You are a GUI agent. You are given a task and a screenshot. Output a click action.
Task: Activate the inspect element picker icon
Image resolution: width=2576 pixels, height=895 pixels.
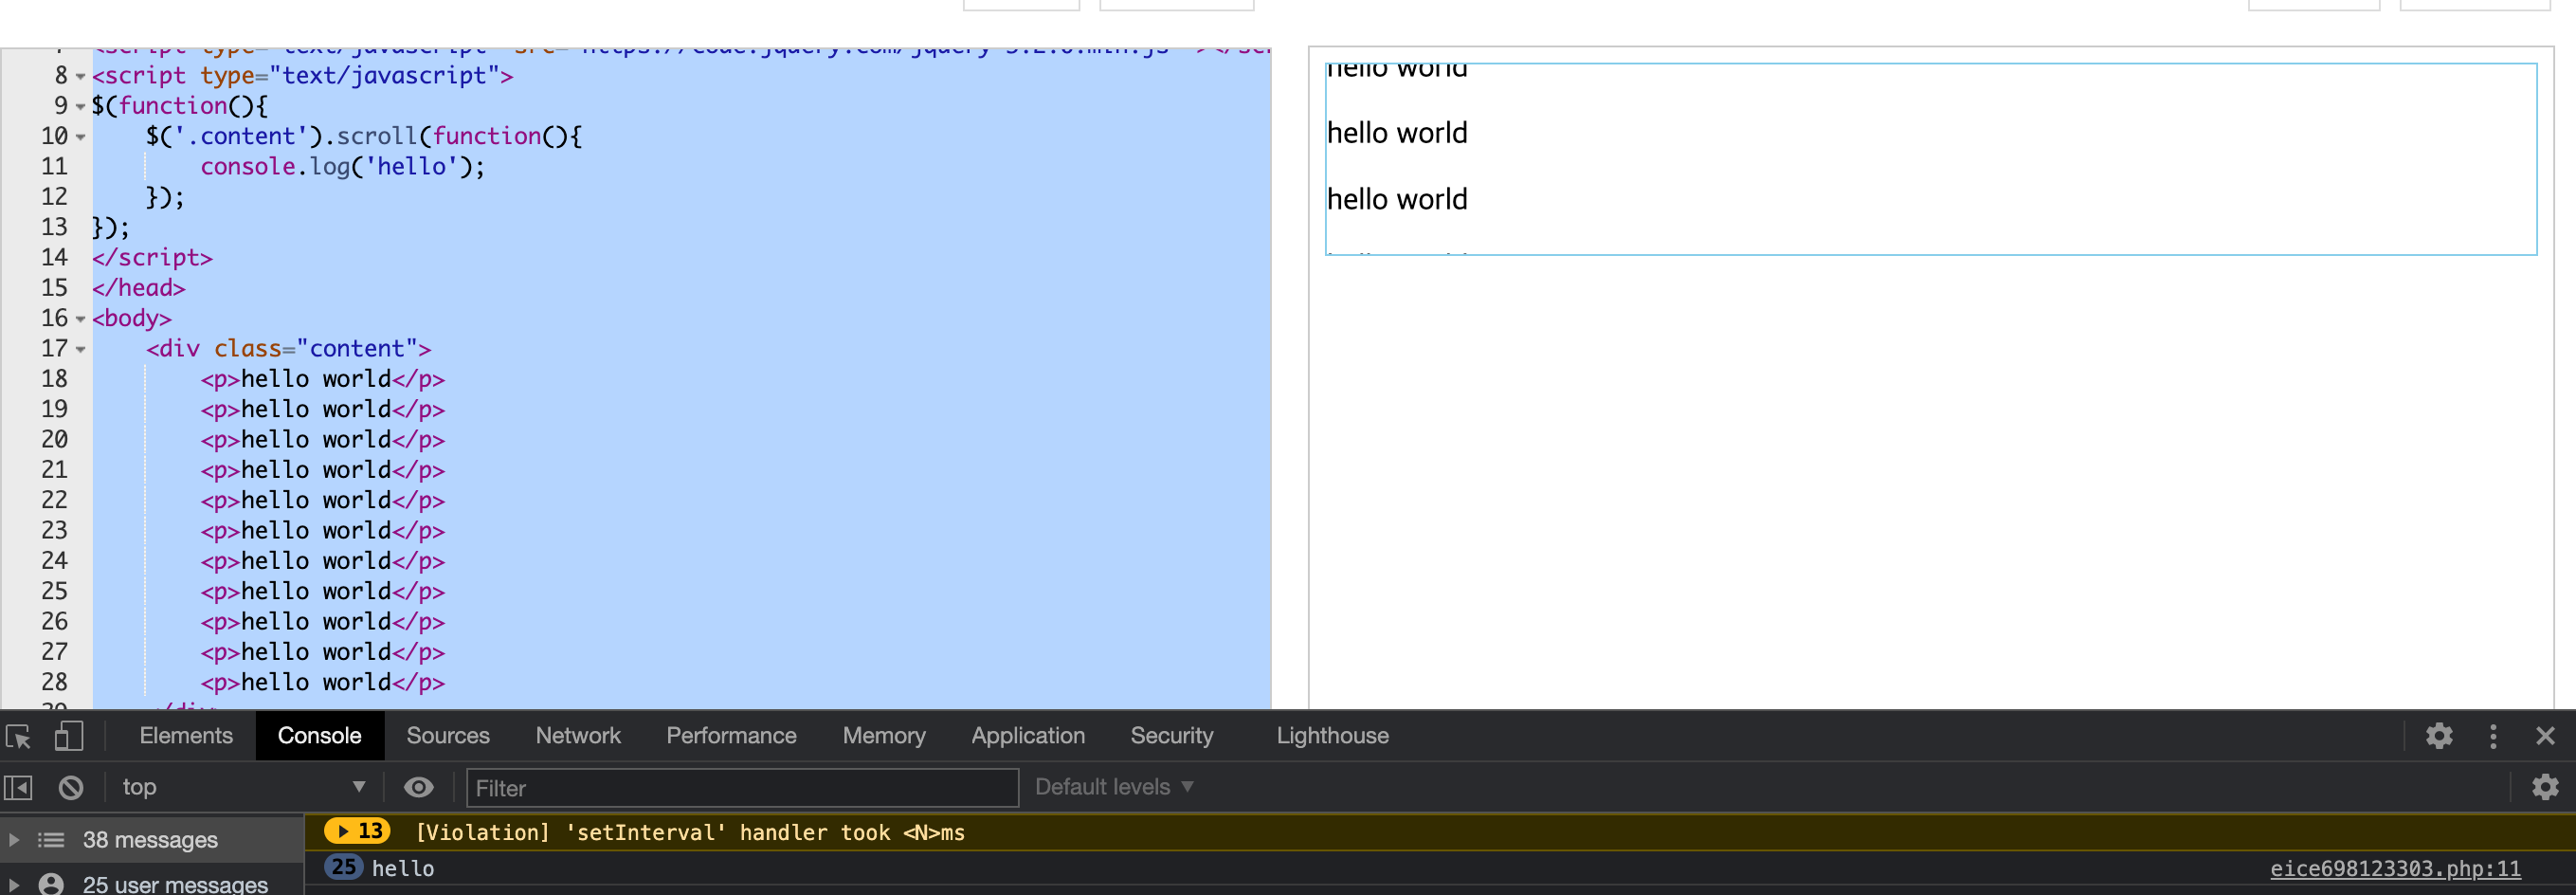[18, 737]
